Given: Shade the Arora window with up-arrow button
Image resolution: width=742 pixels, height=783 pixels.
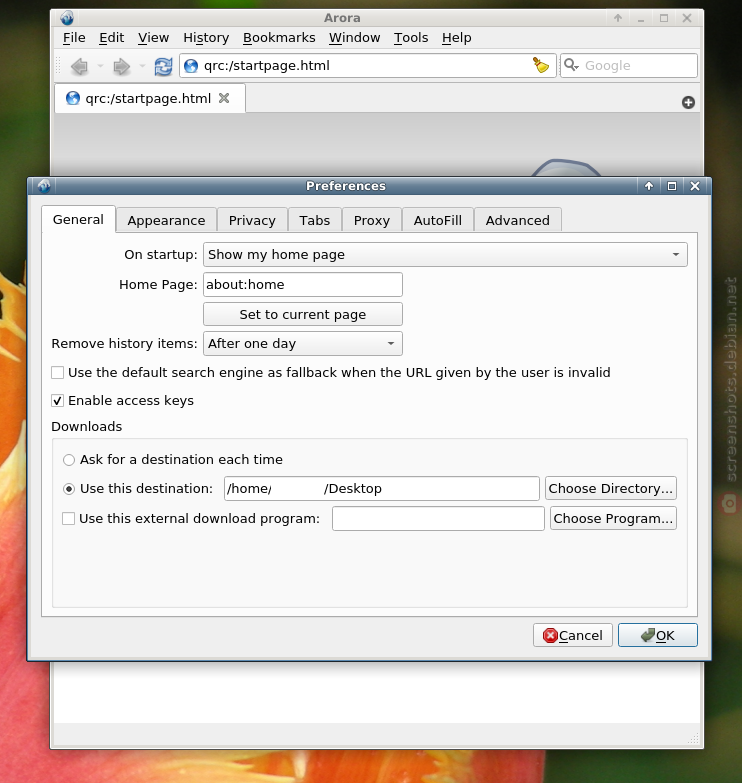Looking at the screenshot, I should pos(618,18).
